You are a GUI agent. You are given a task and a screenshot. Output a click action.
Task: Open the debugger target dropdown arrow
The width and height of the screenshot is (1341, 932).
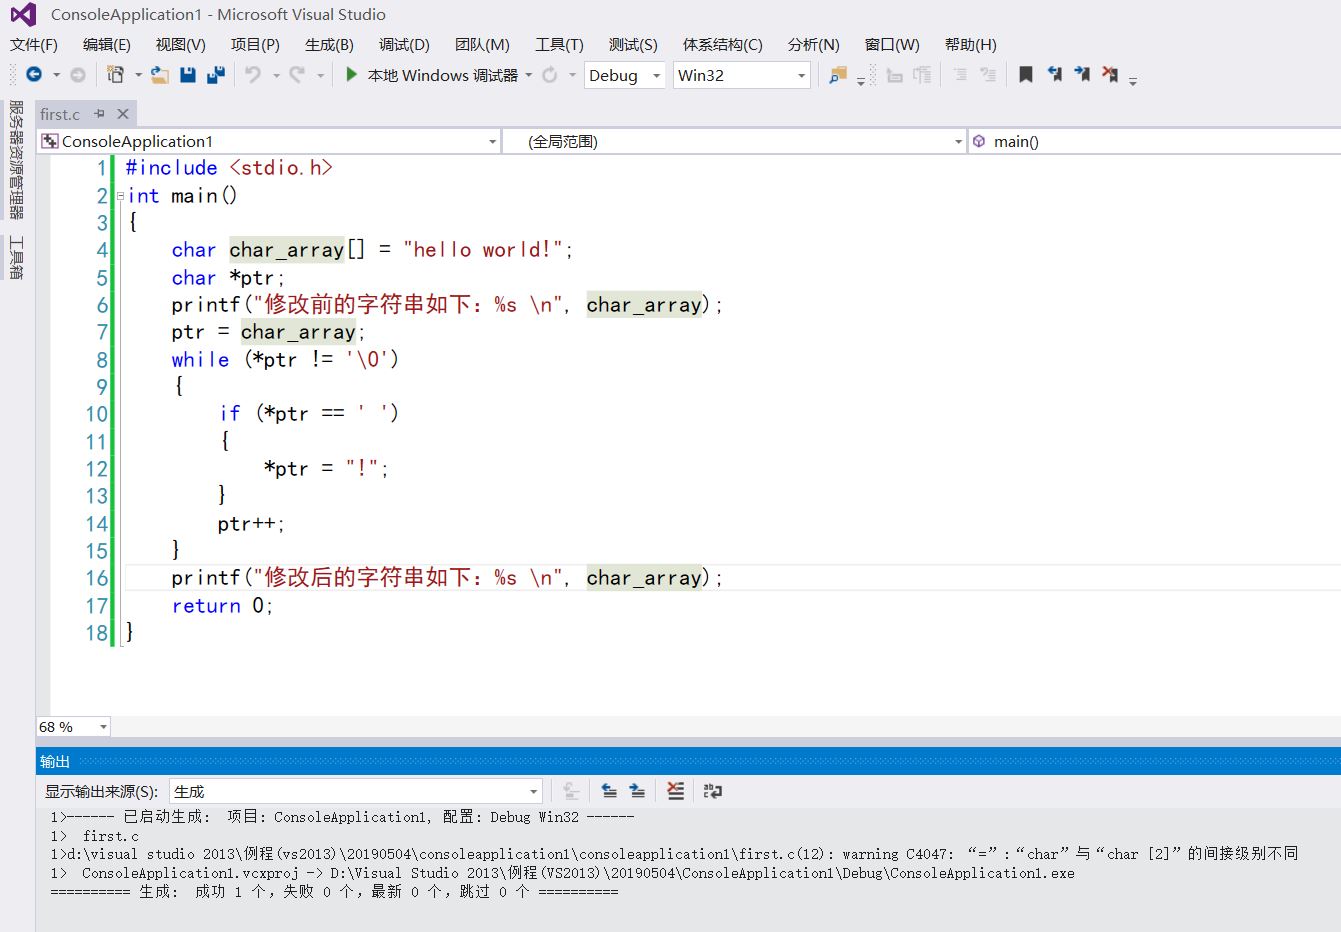click(x=529, y=75)
